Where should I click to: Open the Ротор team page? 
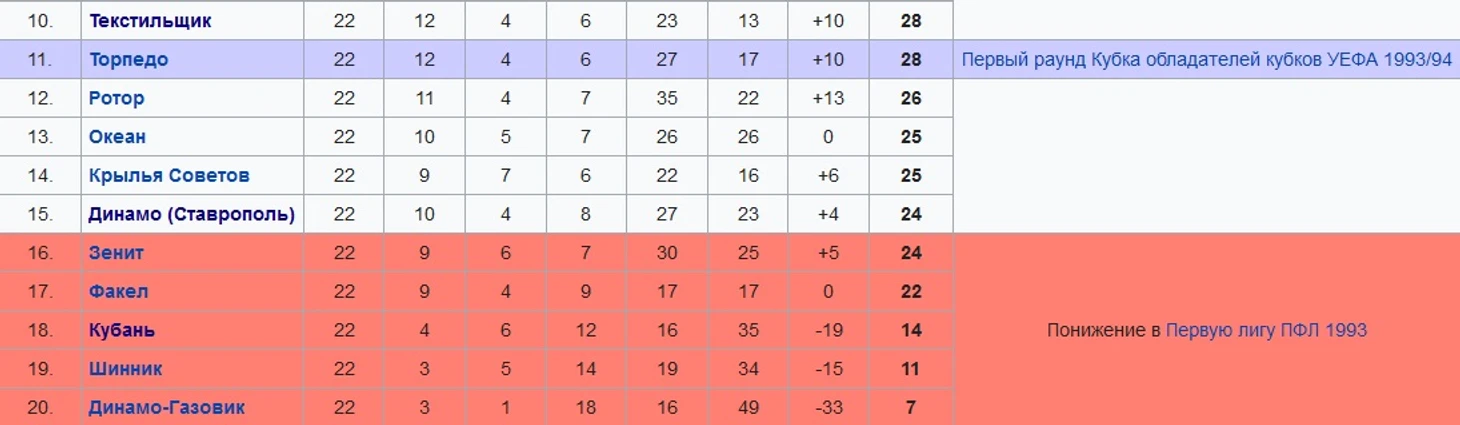pyautogui.click(x=116, y=98)
